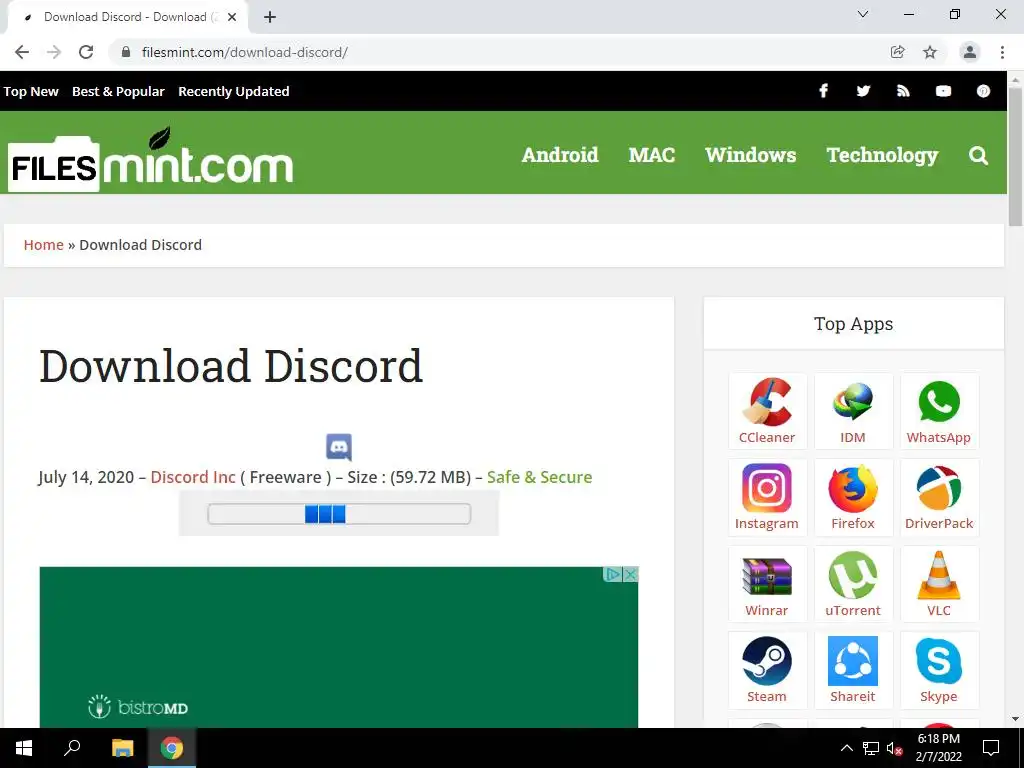Open the Chrome three-dot menu
Screen dimensions: 1024x768
1002,52
